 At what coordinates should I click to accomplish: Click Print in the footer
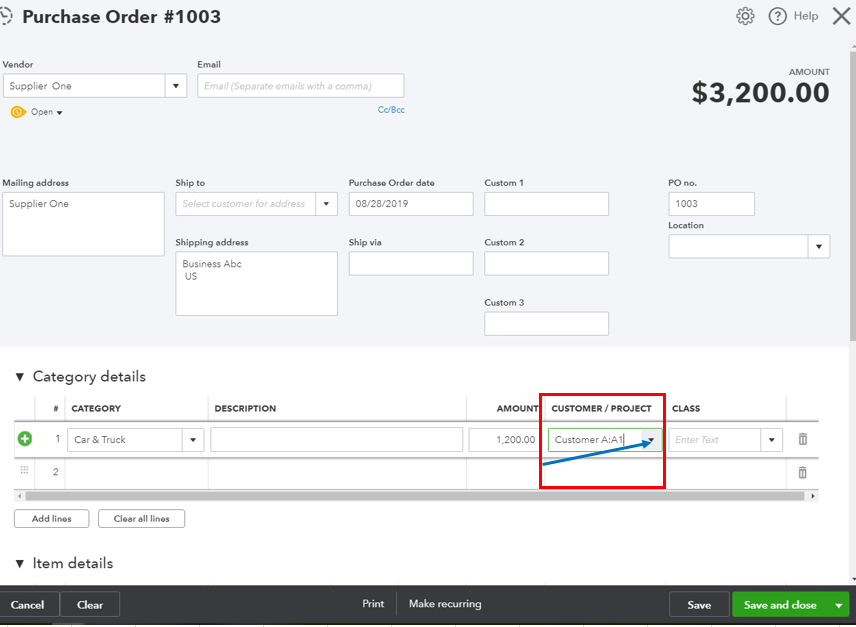pyautogui.click(x=373, y=604)
